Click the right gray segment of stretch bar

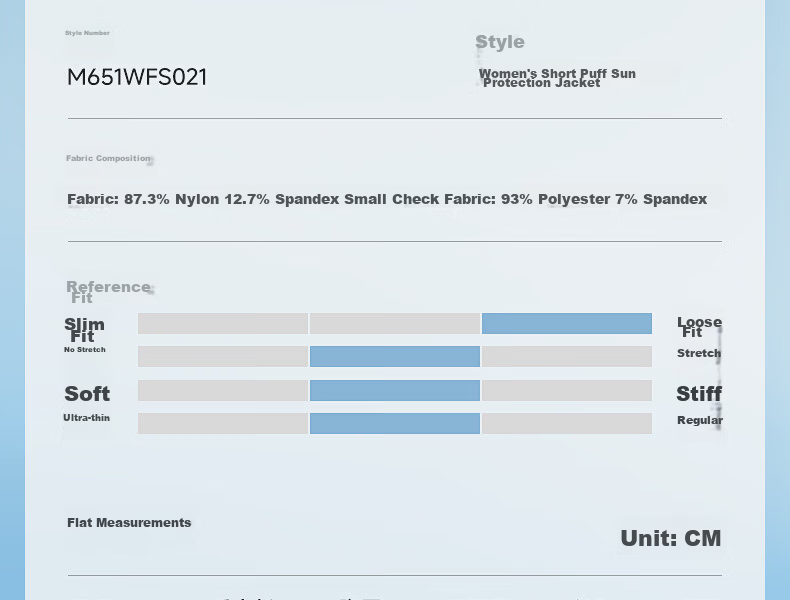coord(567,356)
